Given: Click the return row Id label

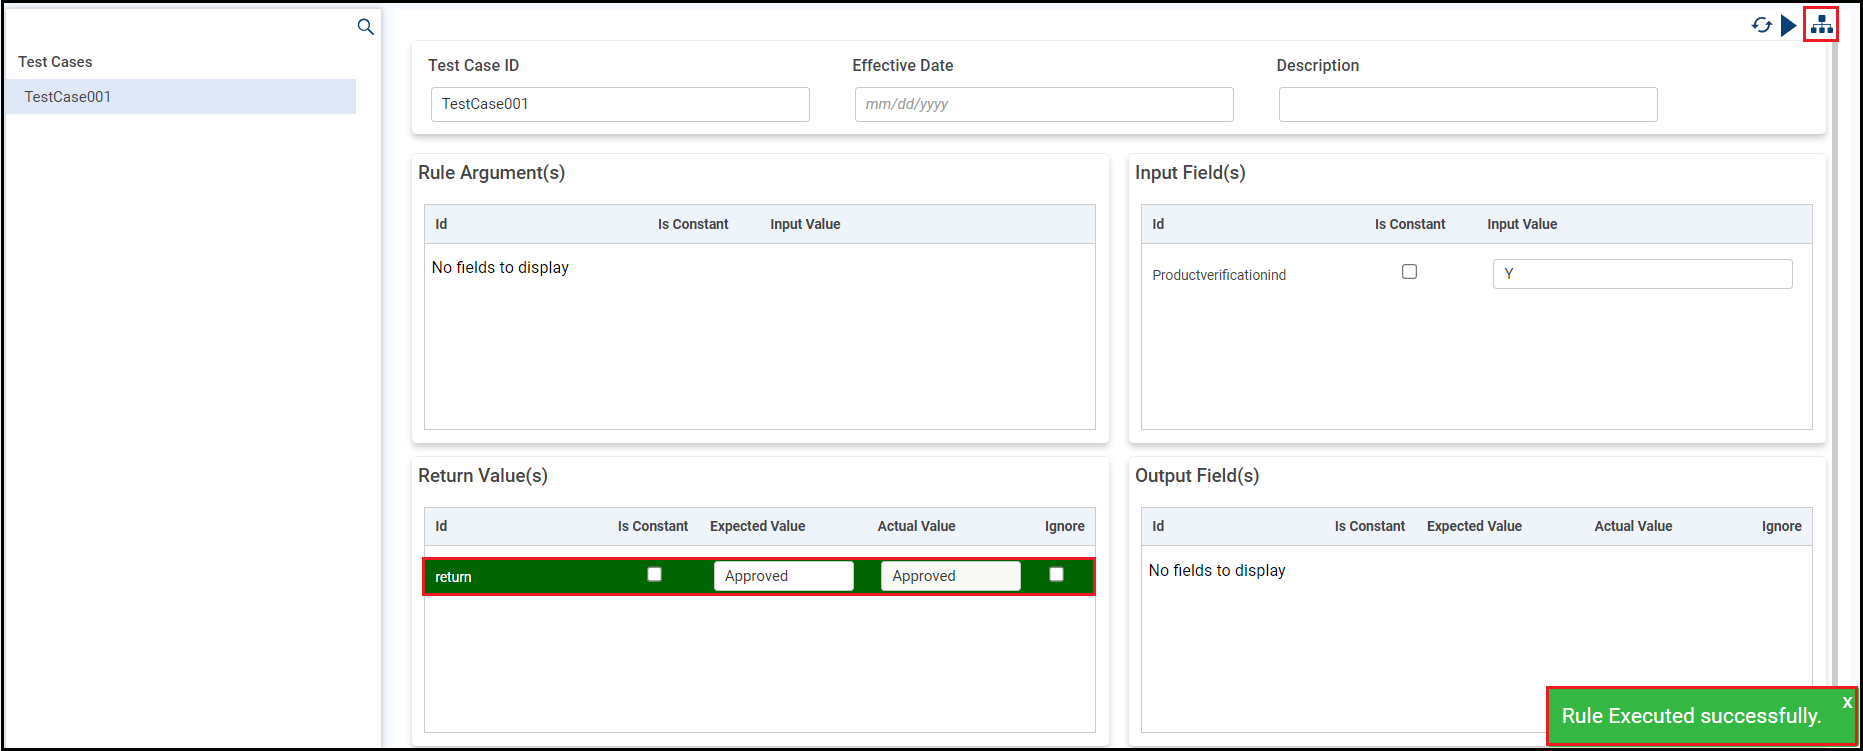Looking at the screenshot, I should pos(453,577).
